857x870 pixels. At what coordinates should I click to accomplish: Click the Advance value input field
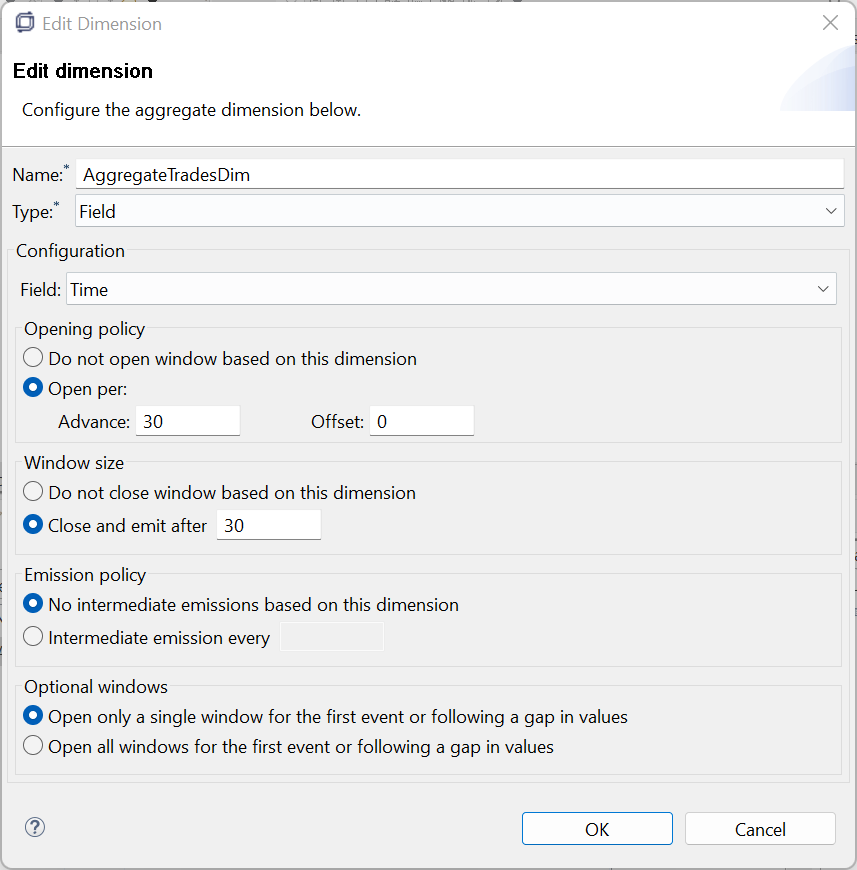pyautogui.click(x=188, y=421)
